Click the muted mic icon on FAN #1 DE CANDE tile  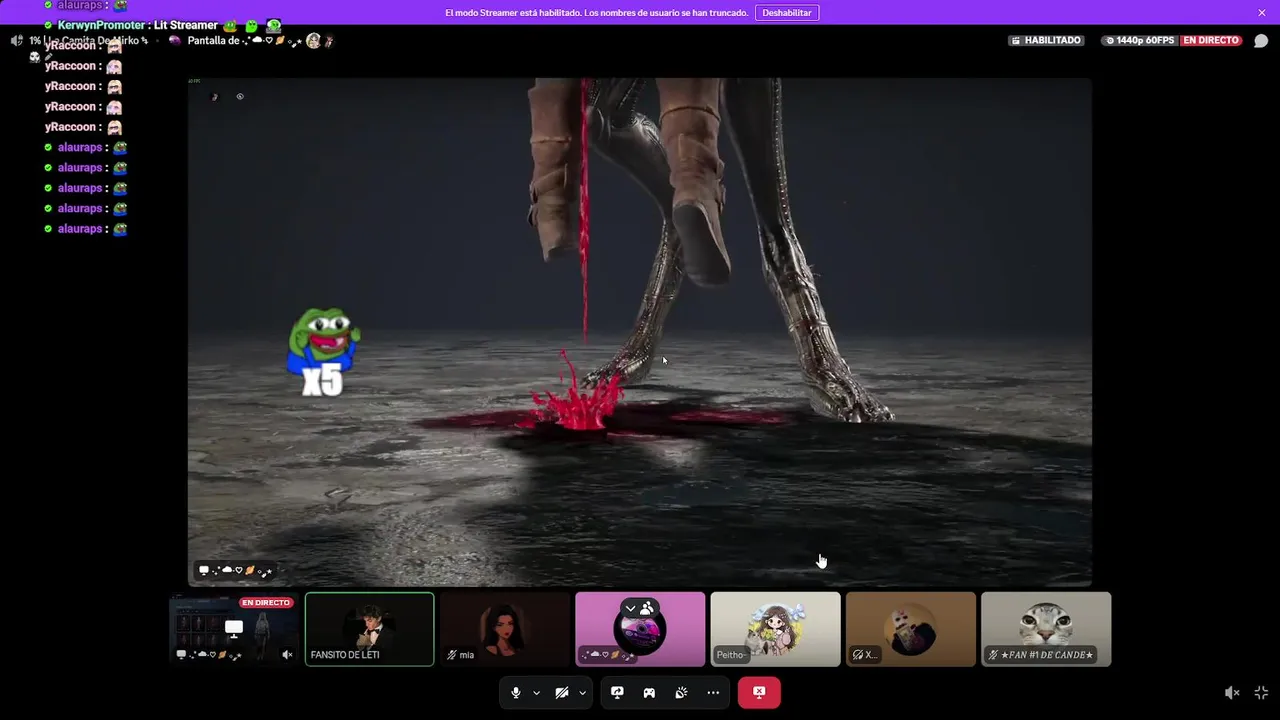coord(993,655)
